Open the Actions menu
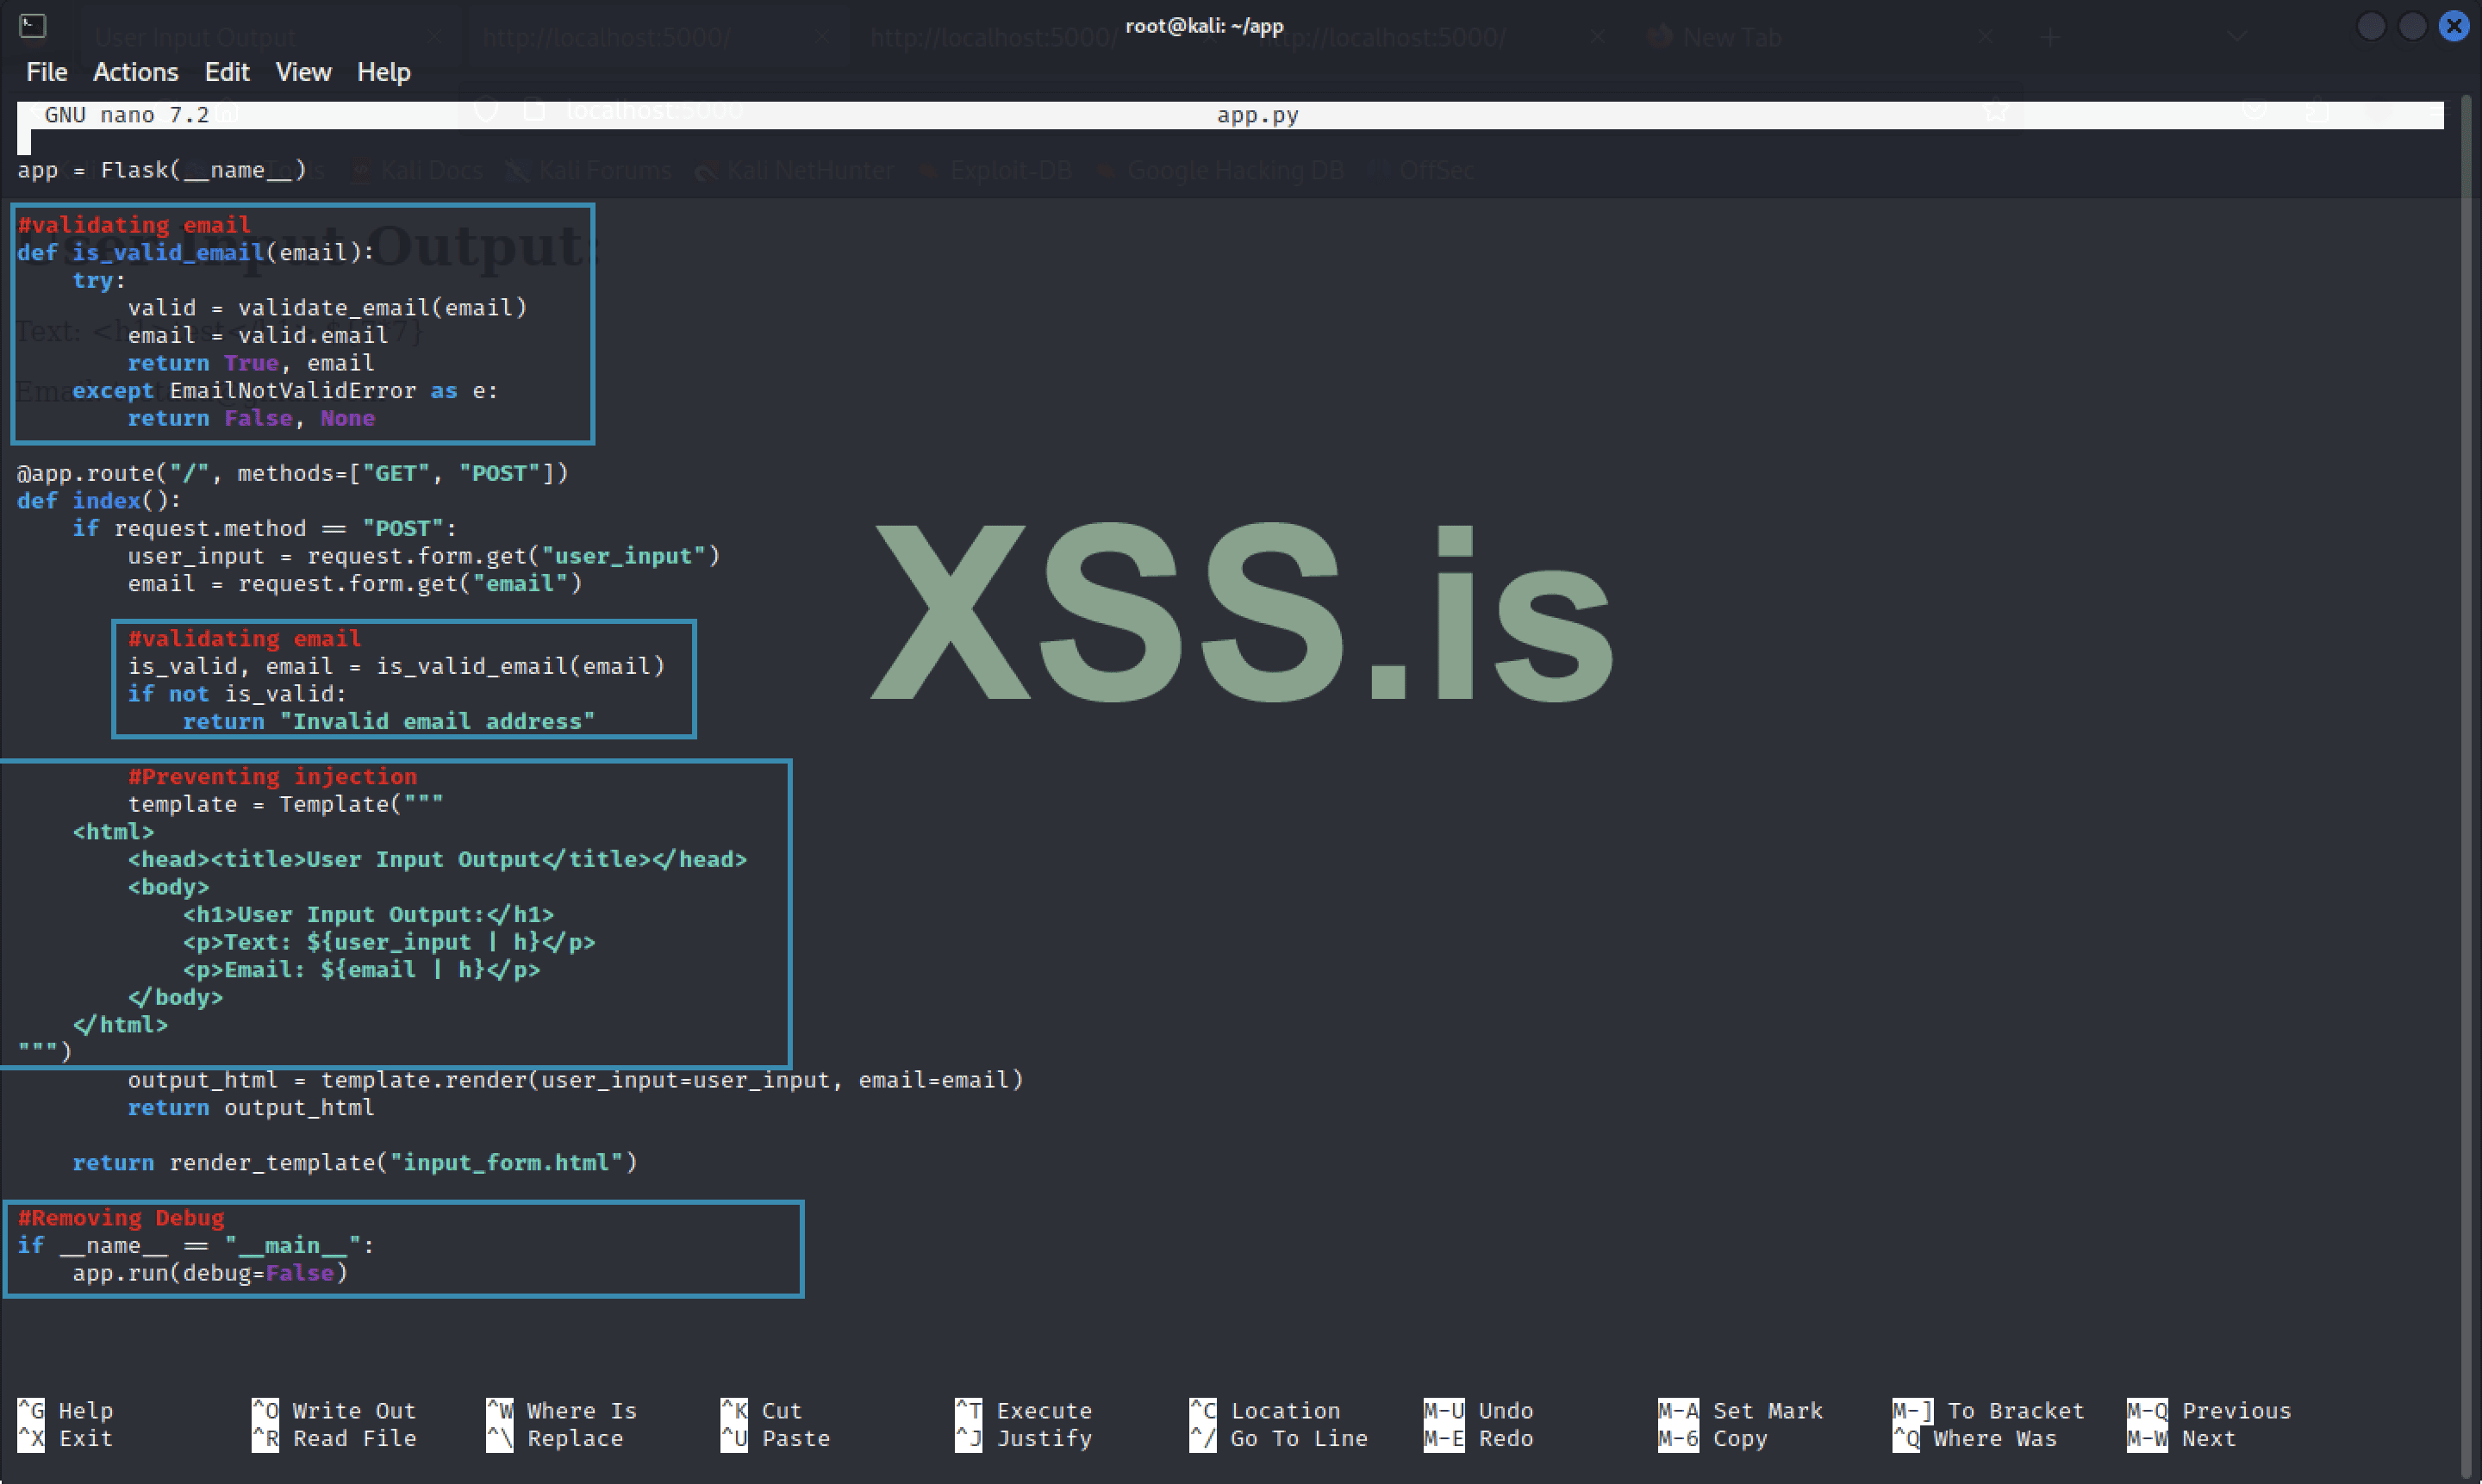 tap(135, 72)
